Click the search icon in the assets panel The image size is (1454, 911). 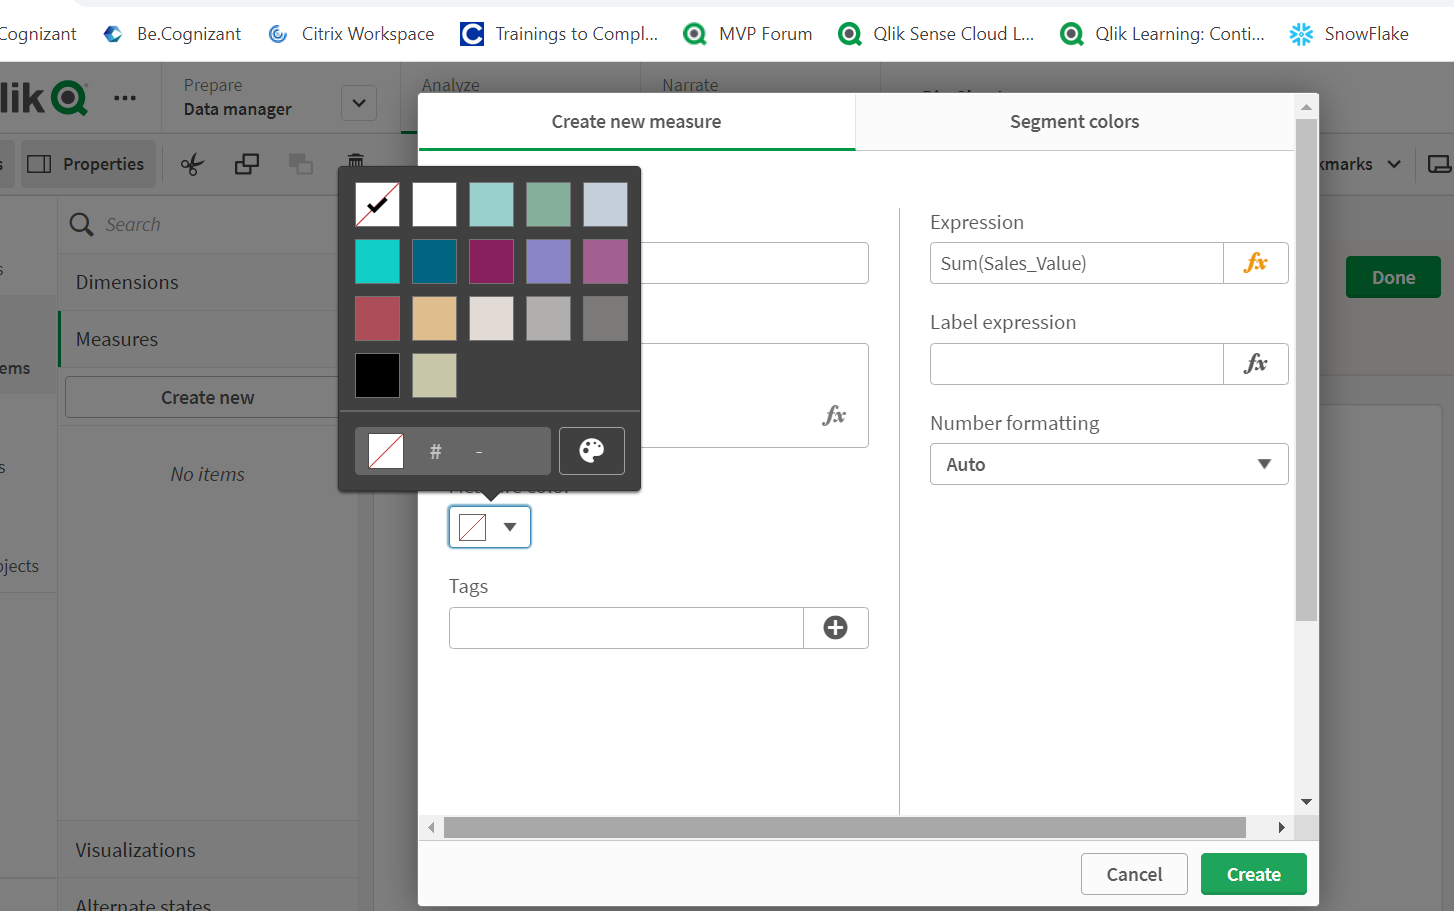(81, 224)
